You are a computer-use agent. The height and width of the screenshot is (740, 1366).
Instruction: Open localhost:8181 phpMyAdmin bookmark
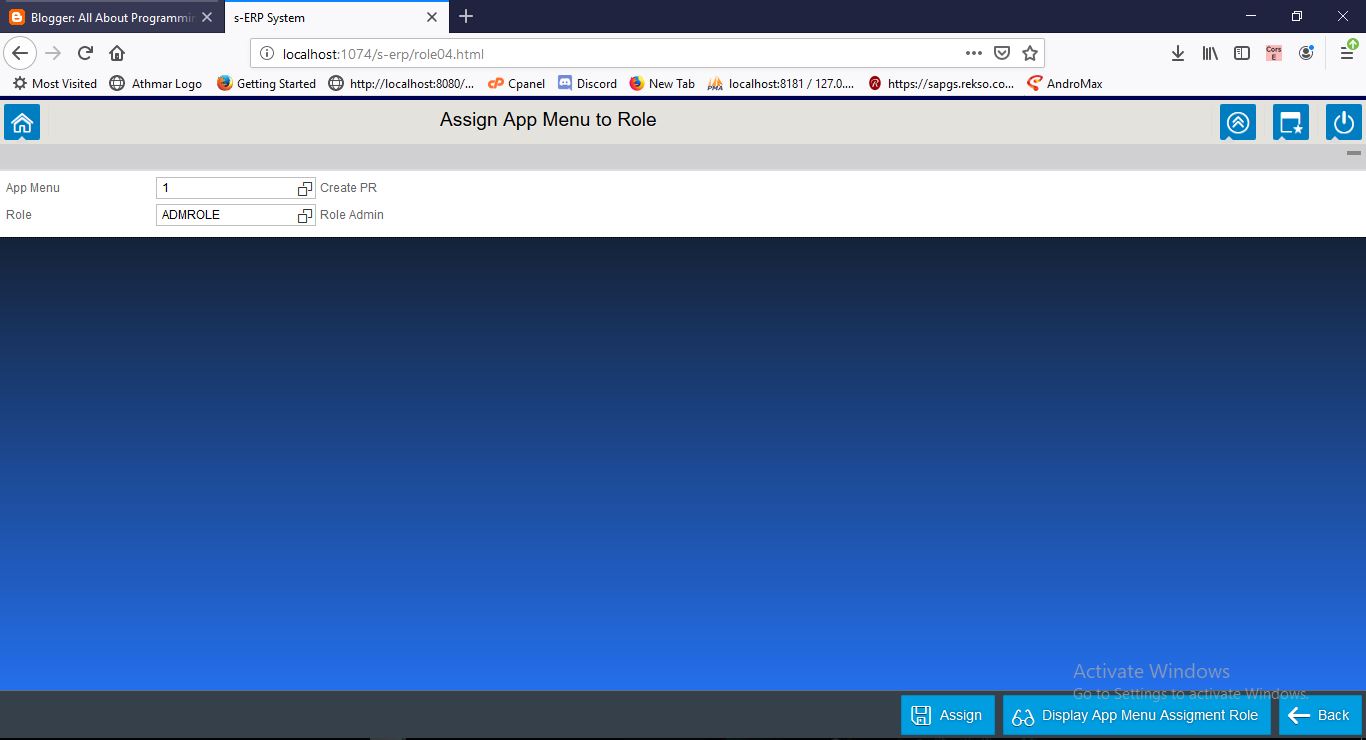click(x=780, y=84)
